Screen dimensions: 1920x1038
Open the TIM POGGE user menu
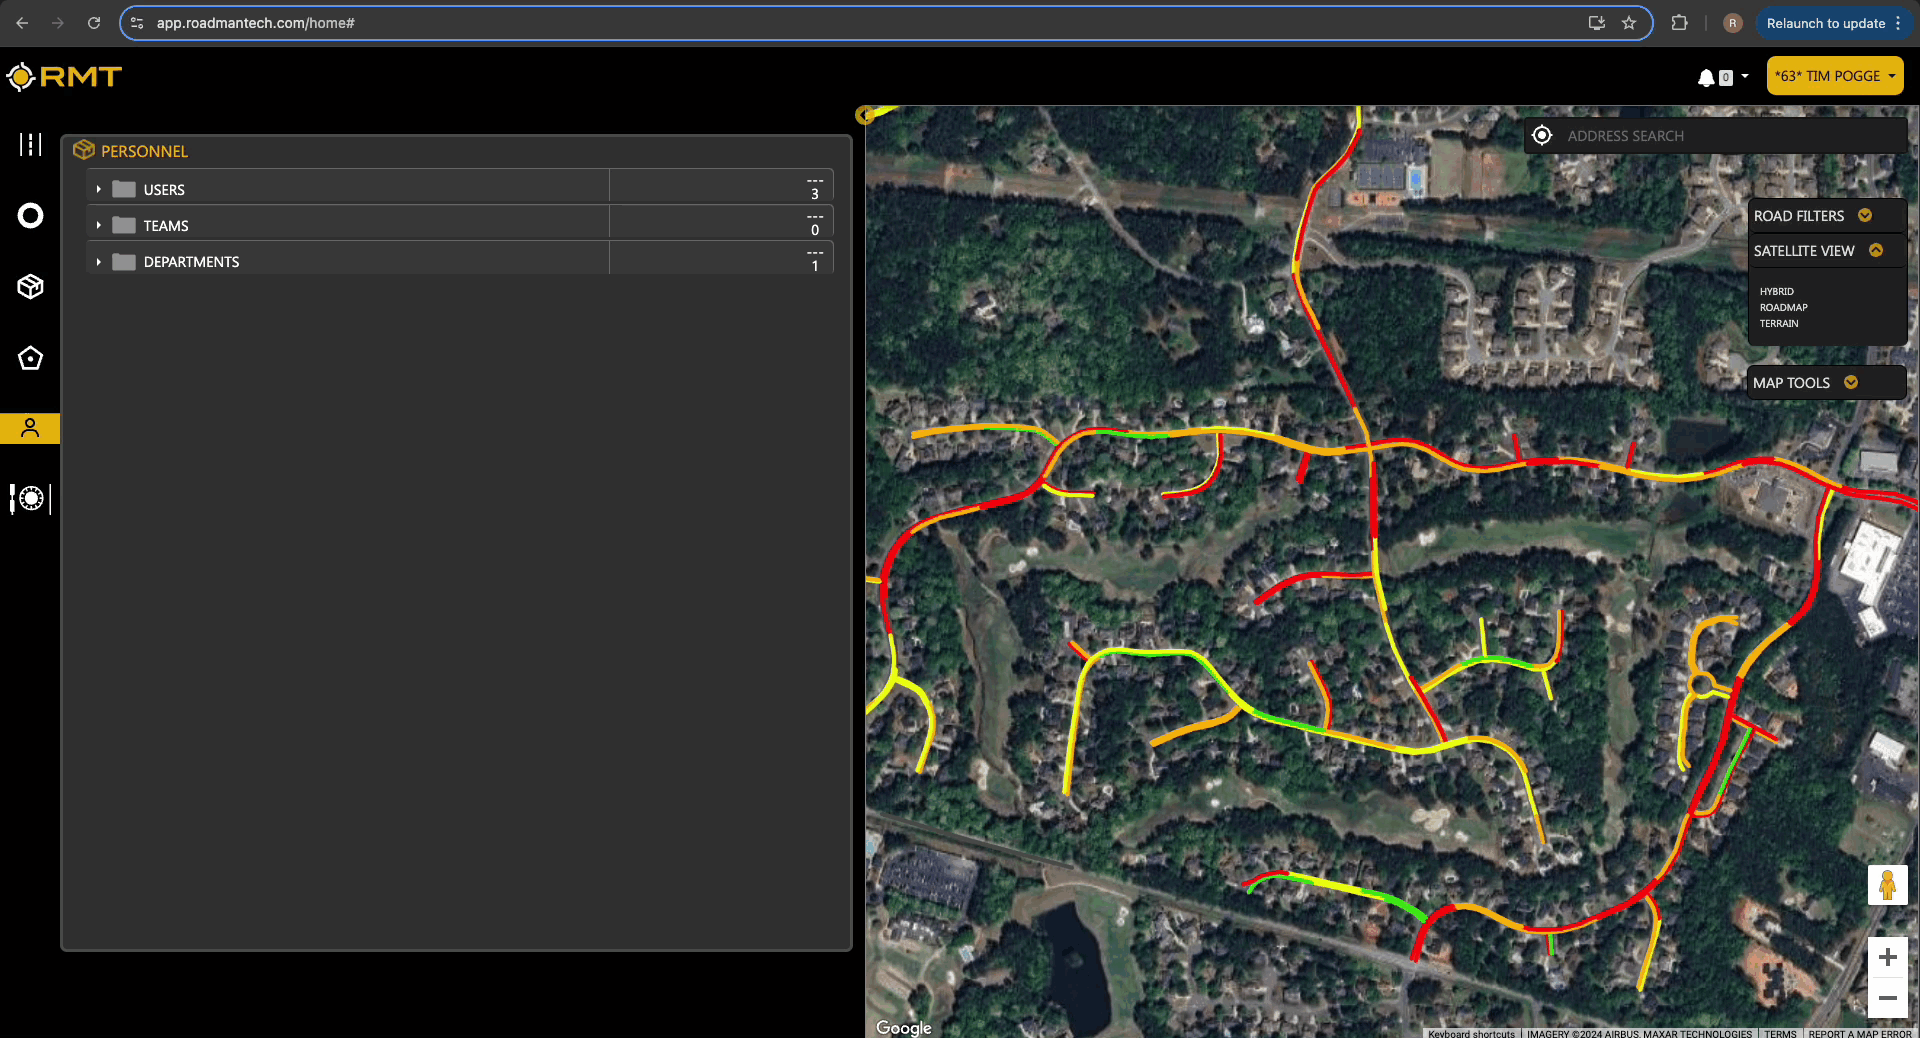(x=1834, y=75)
